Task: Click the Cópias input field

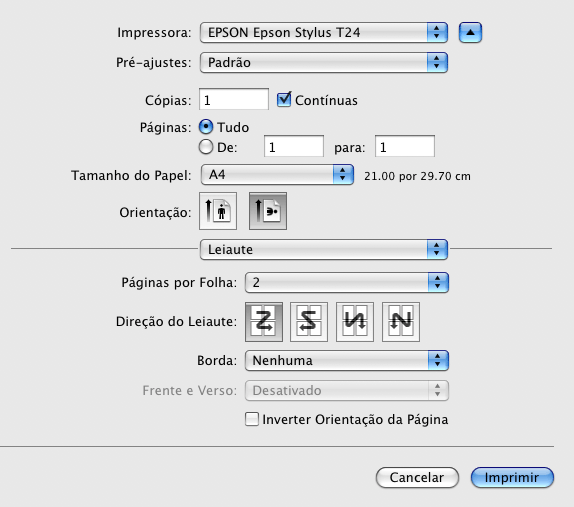Action: tap(234, 99)
